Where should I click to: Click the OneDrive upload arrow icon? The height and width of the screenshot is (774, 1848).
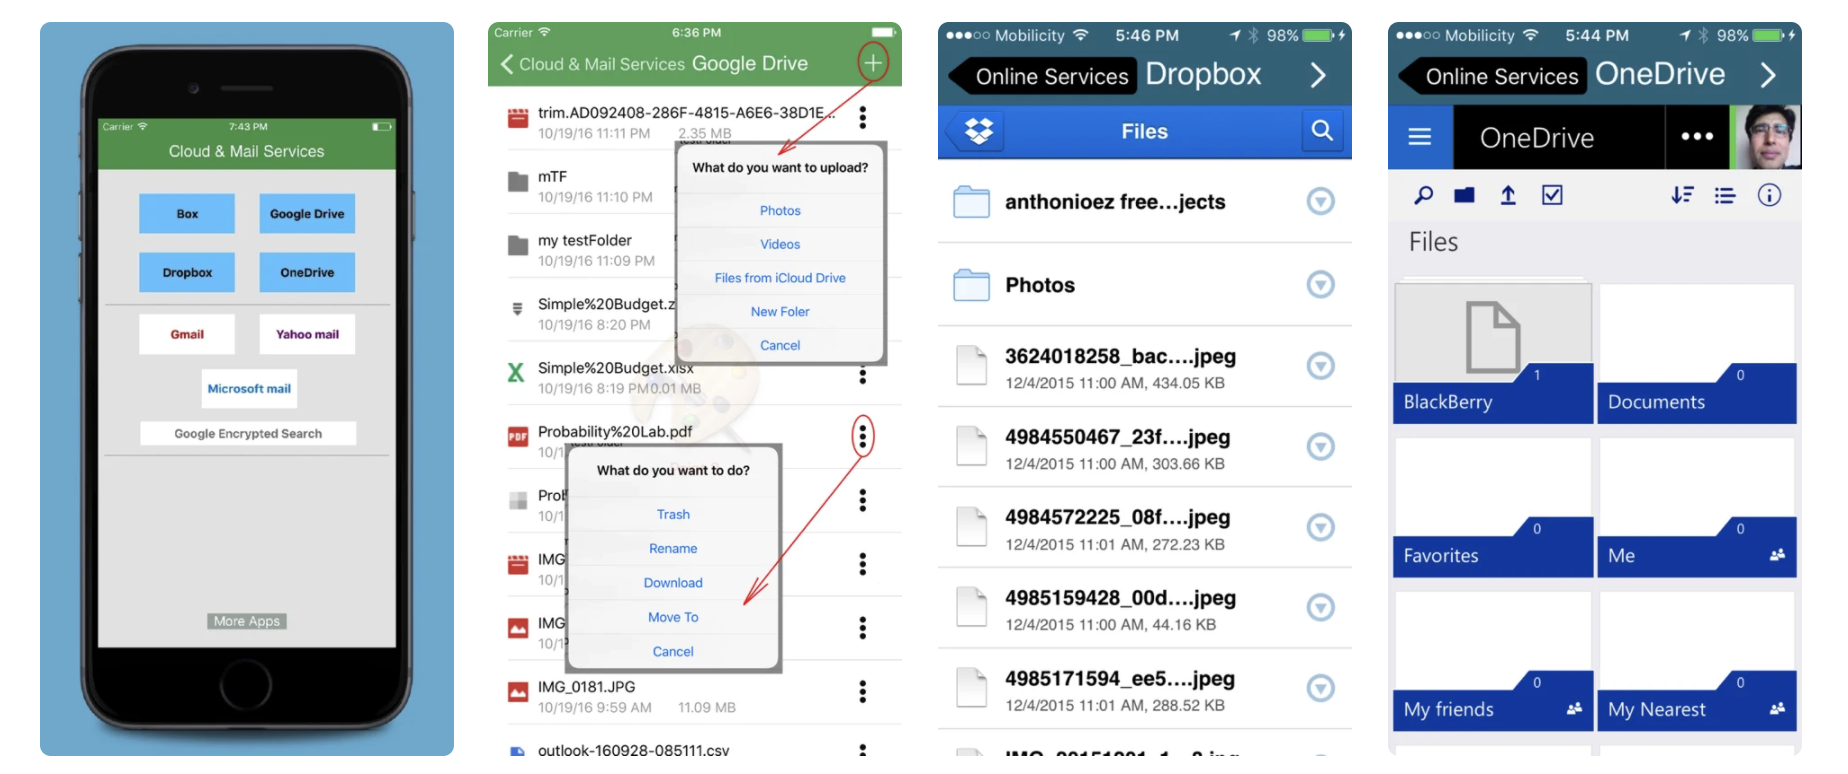(x=1507, y=196)
